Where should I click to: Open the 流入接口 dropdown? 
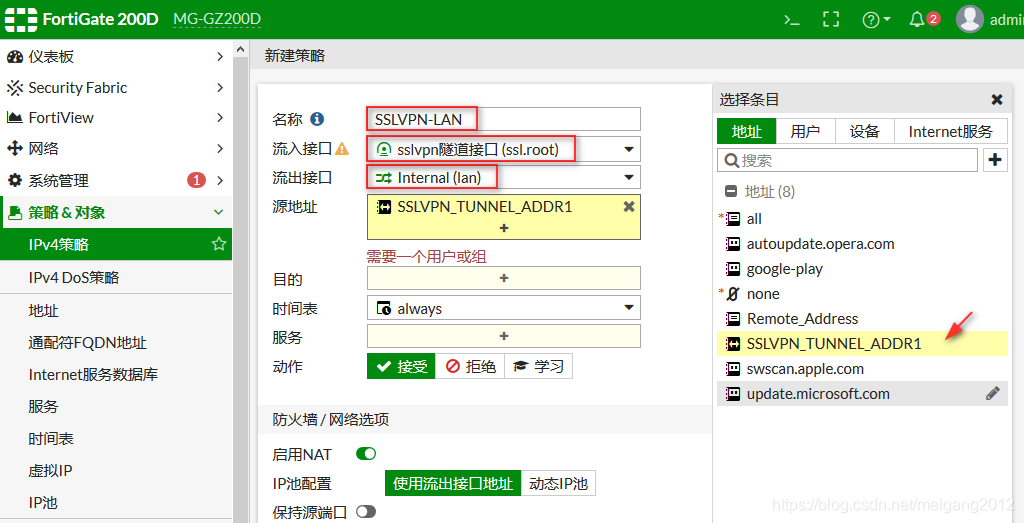[504, 150]
